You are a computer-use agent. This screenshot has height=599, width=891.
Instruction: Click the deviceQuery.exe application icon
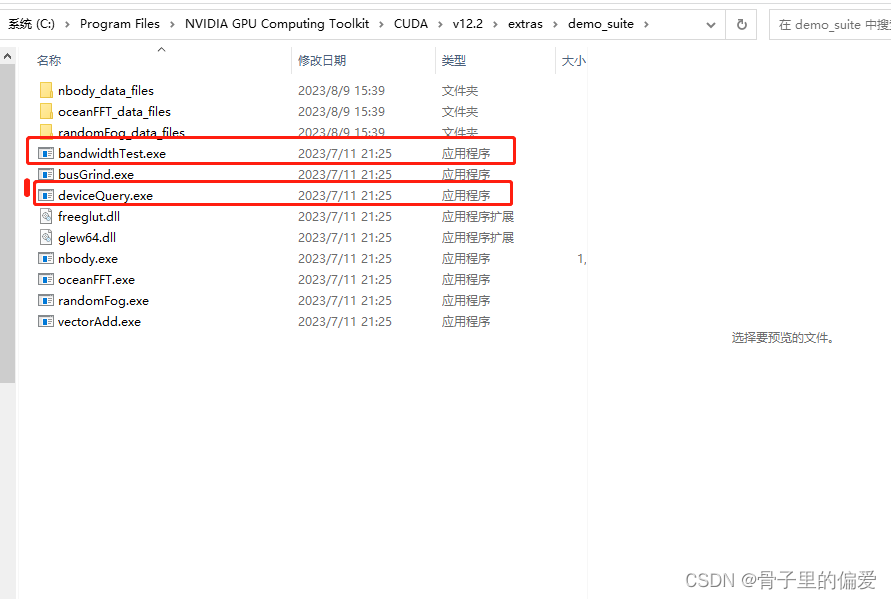(46, 195)
